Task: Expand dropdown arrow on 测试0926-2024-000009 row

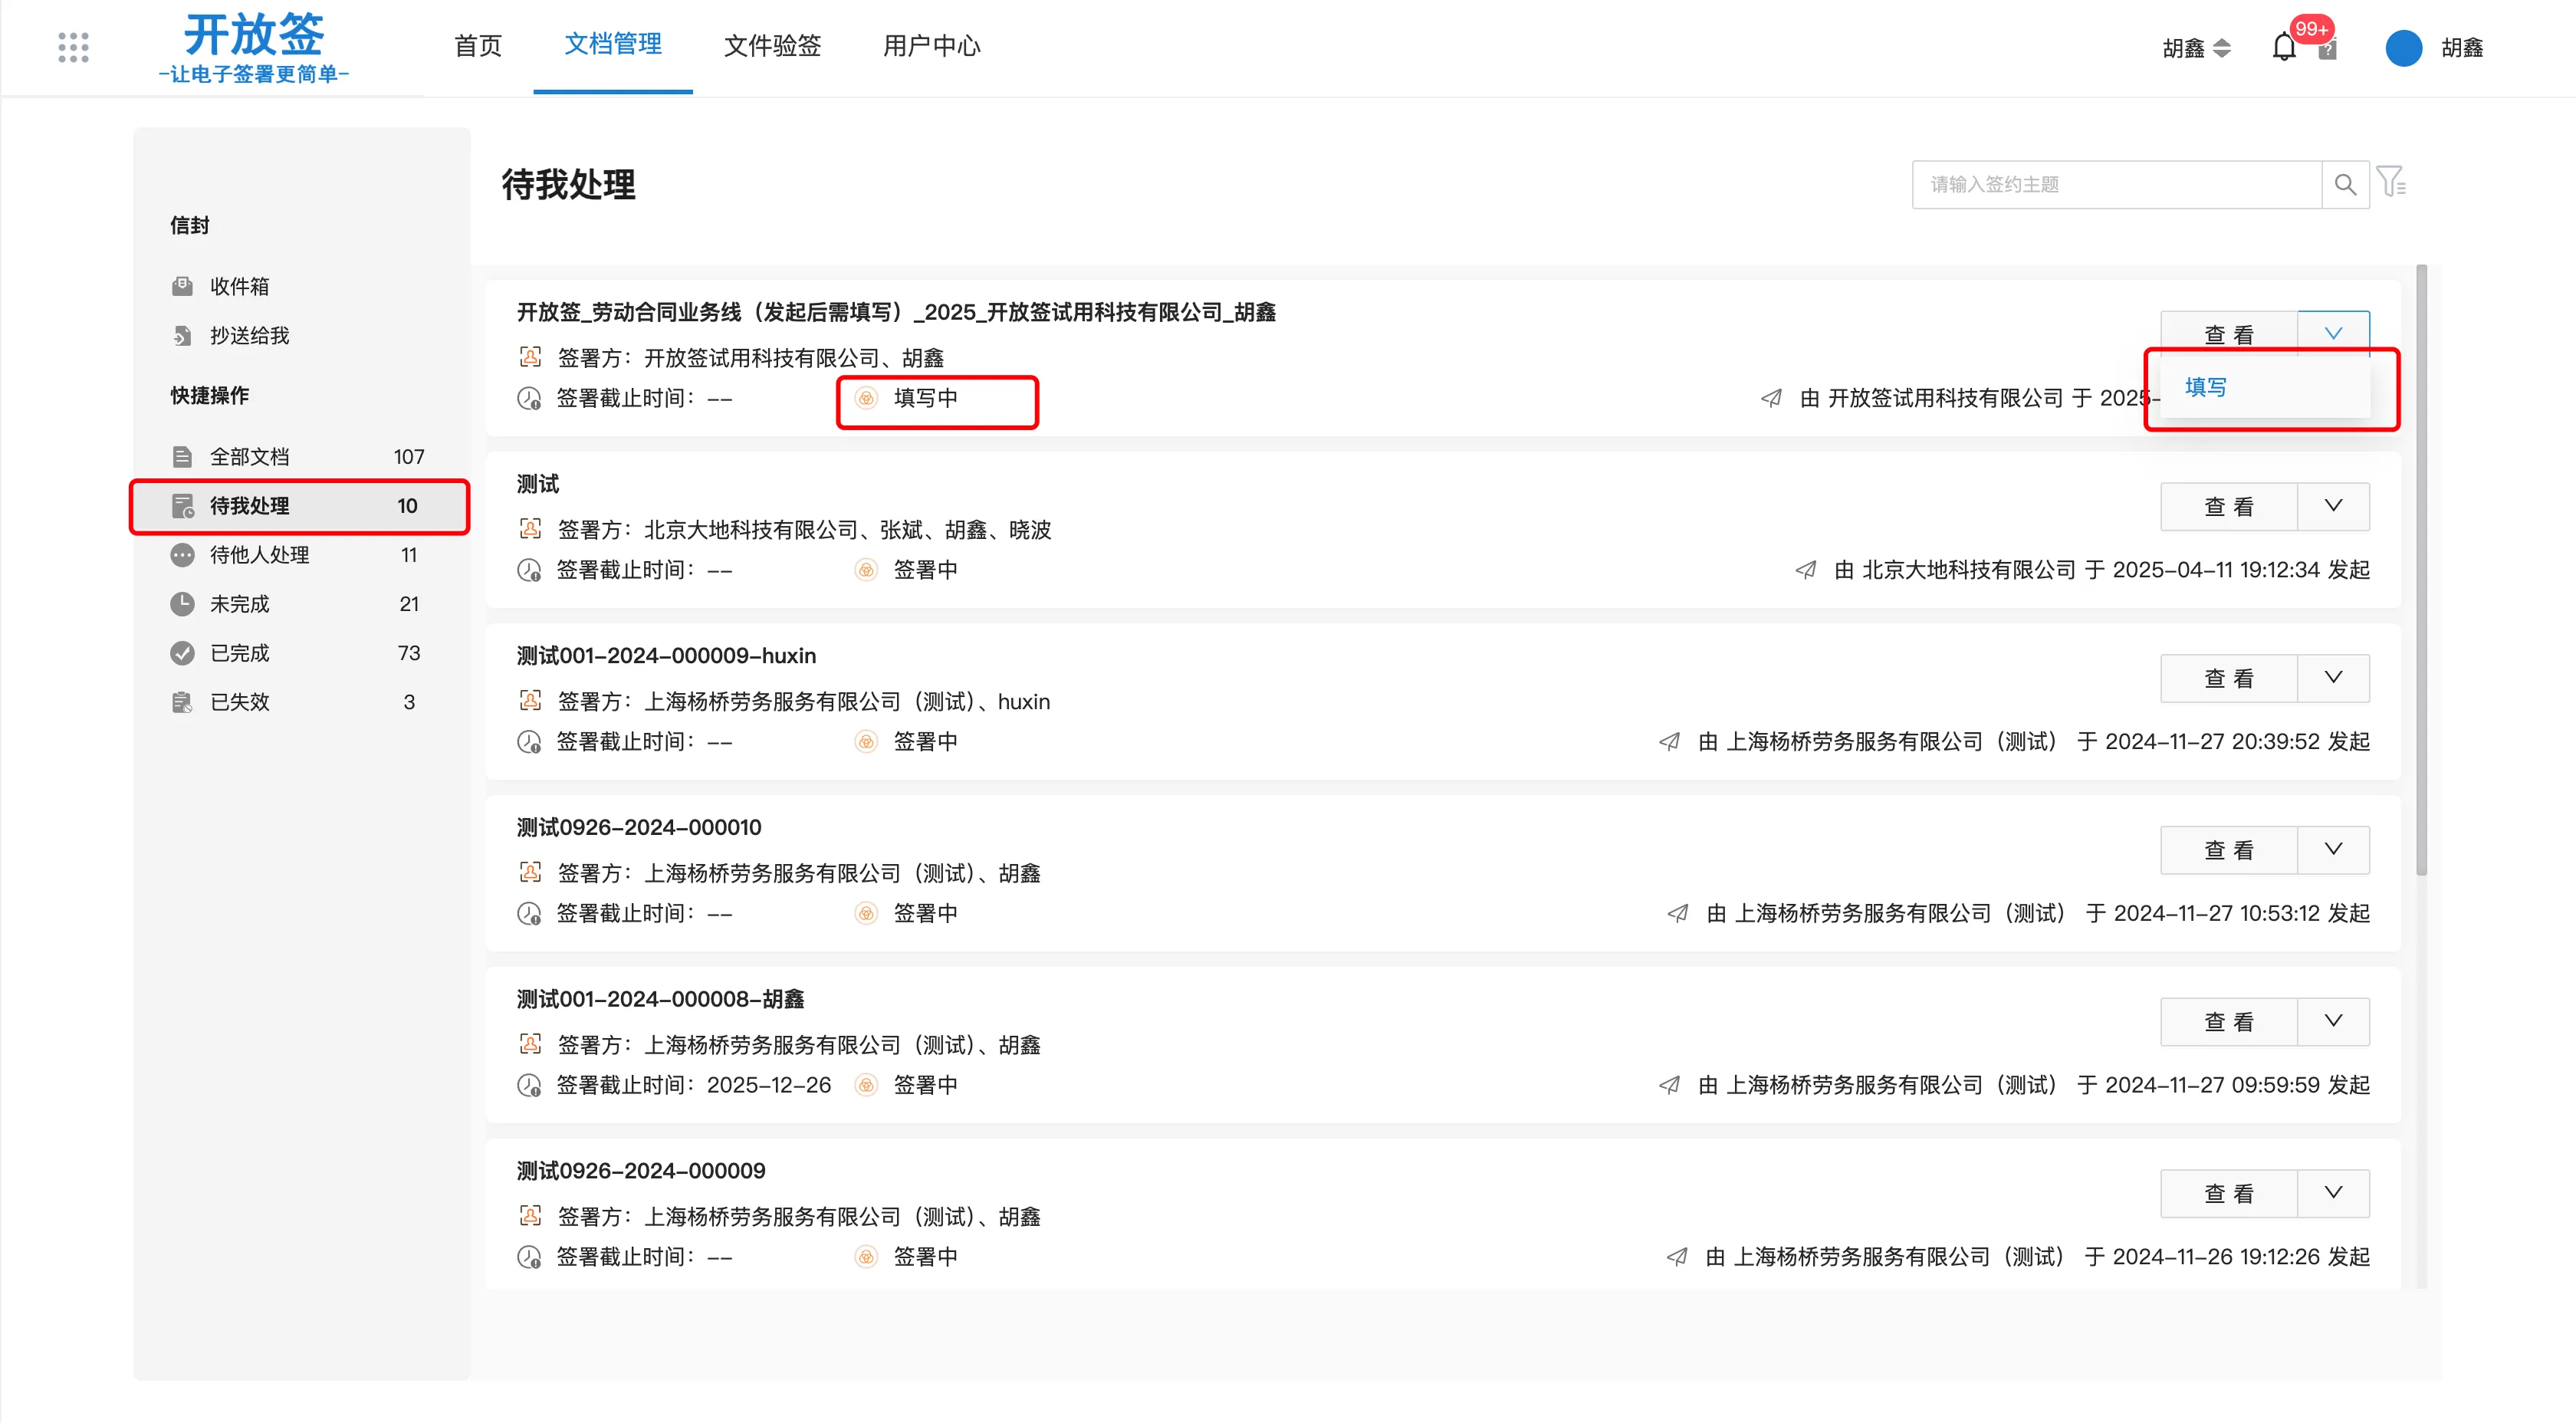Action: click(2333, 1192)
